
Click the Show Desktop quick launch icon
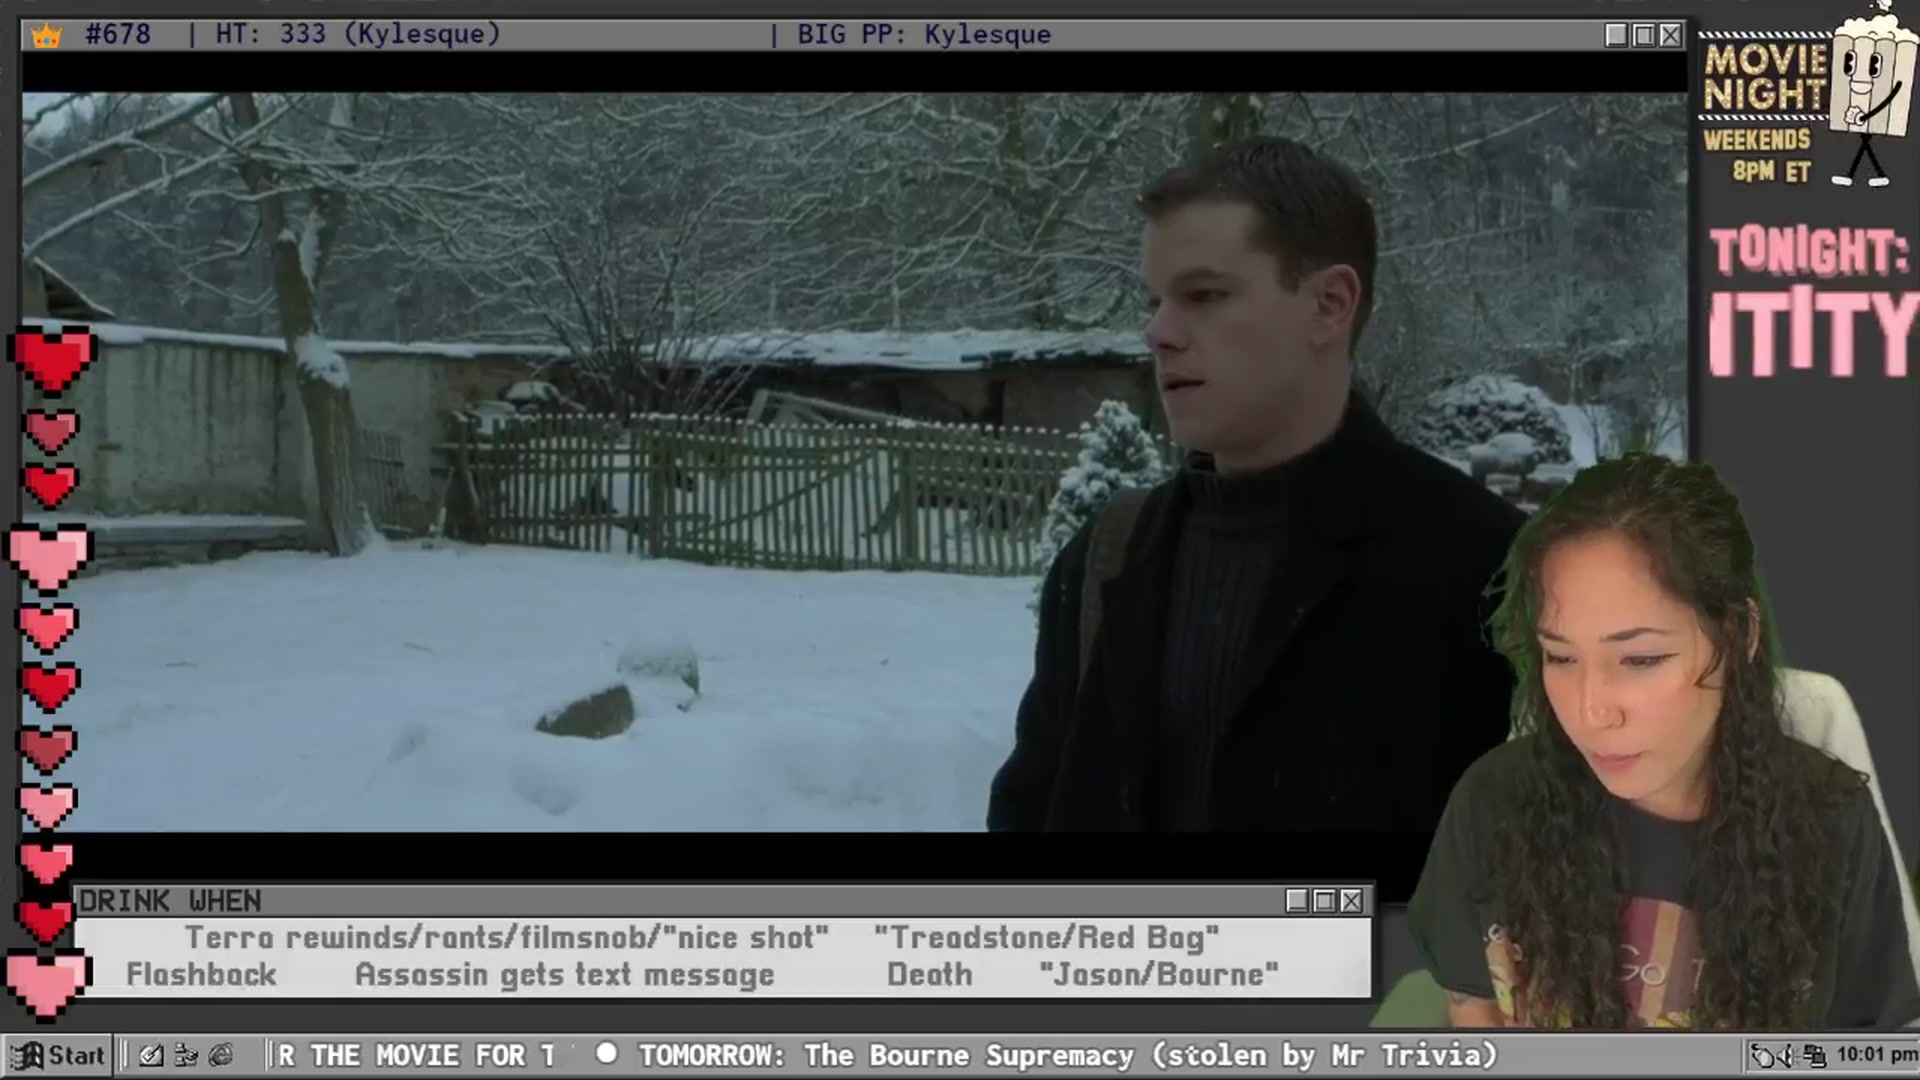tap(151, 1055)
